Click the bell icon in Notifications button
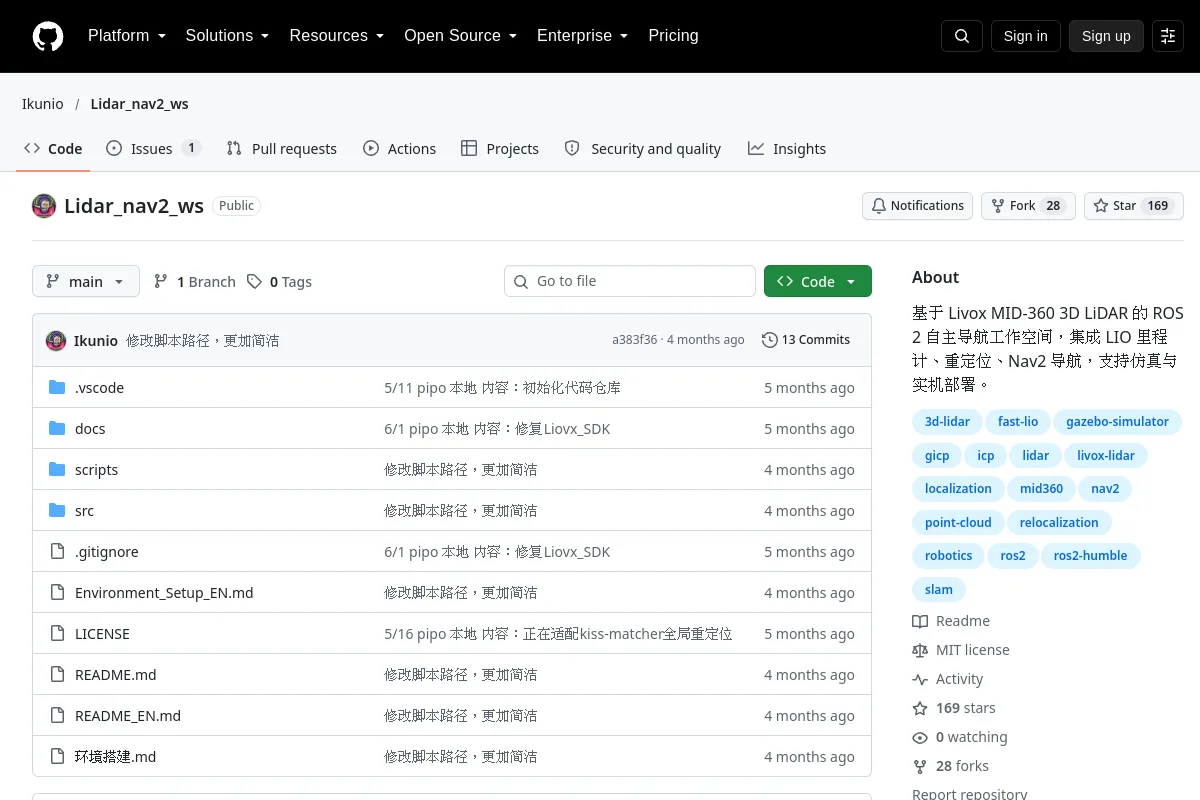 tap(879, 206)
